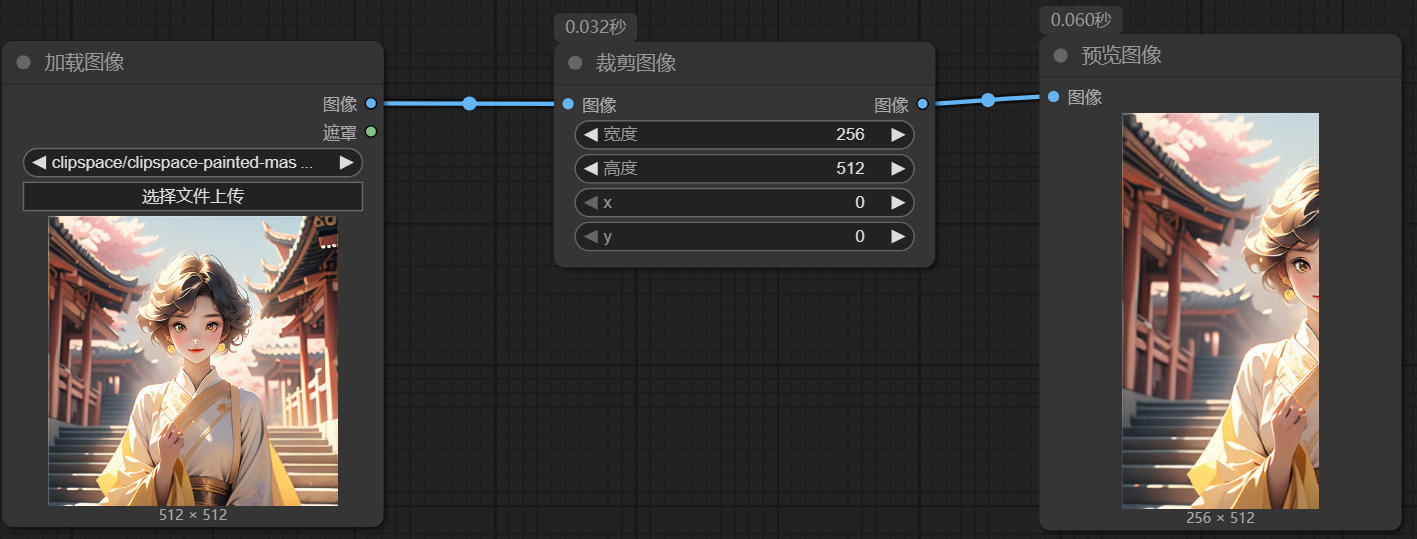Click the 图像 output port on 裁剪图像 node
The image size is (1417, 539).
click(922, 104)
